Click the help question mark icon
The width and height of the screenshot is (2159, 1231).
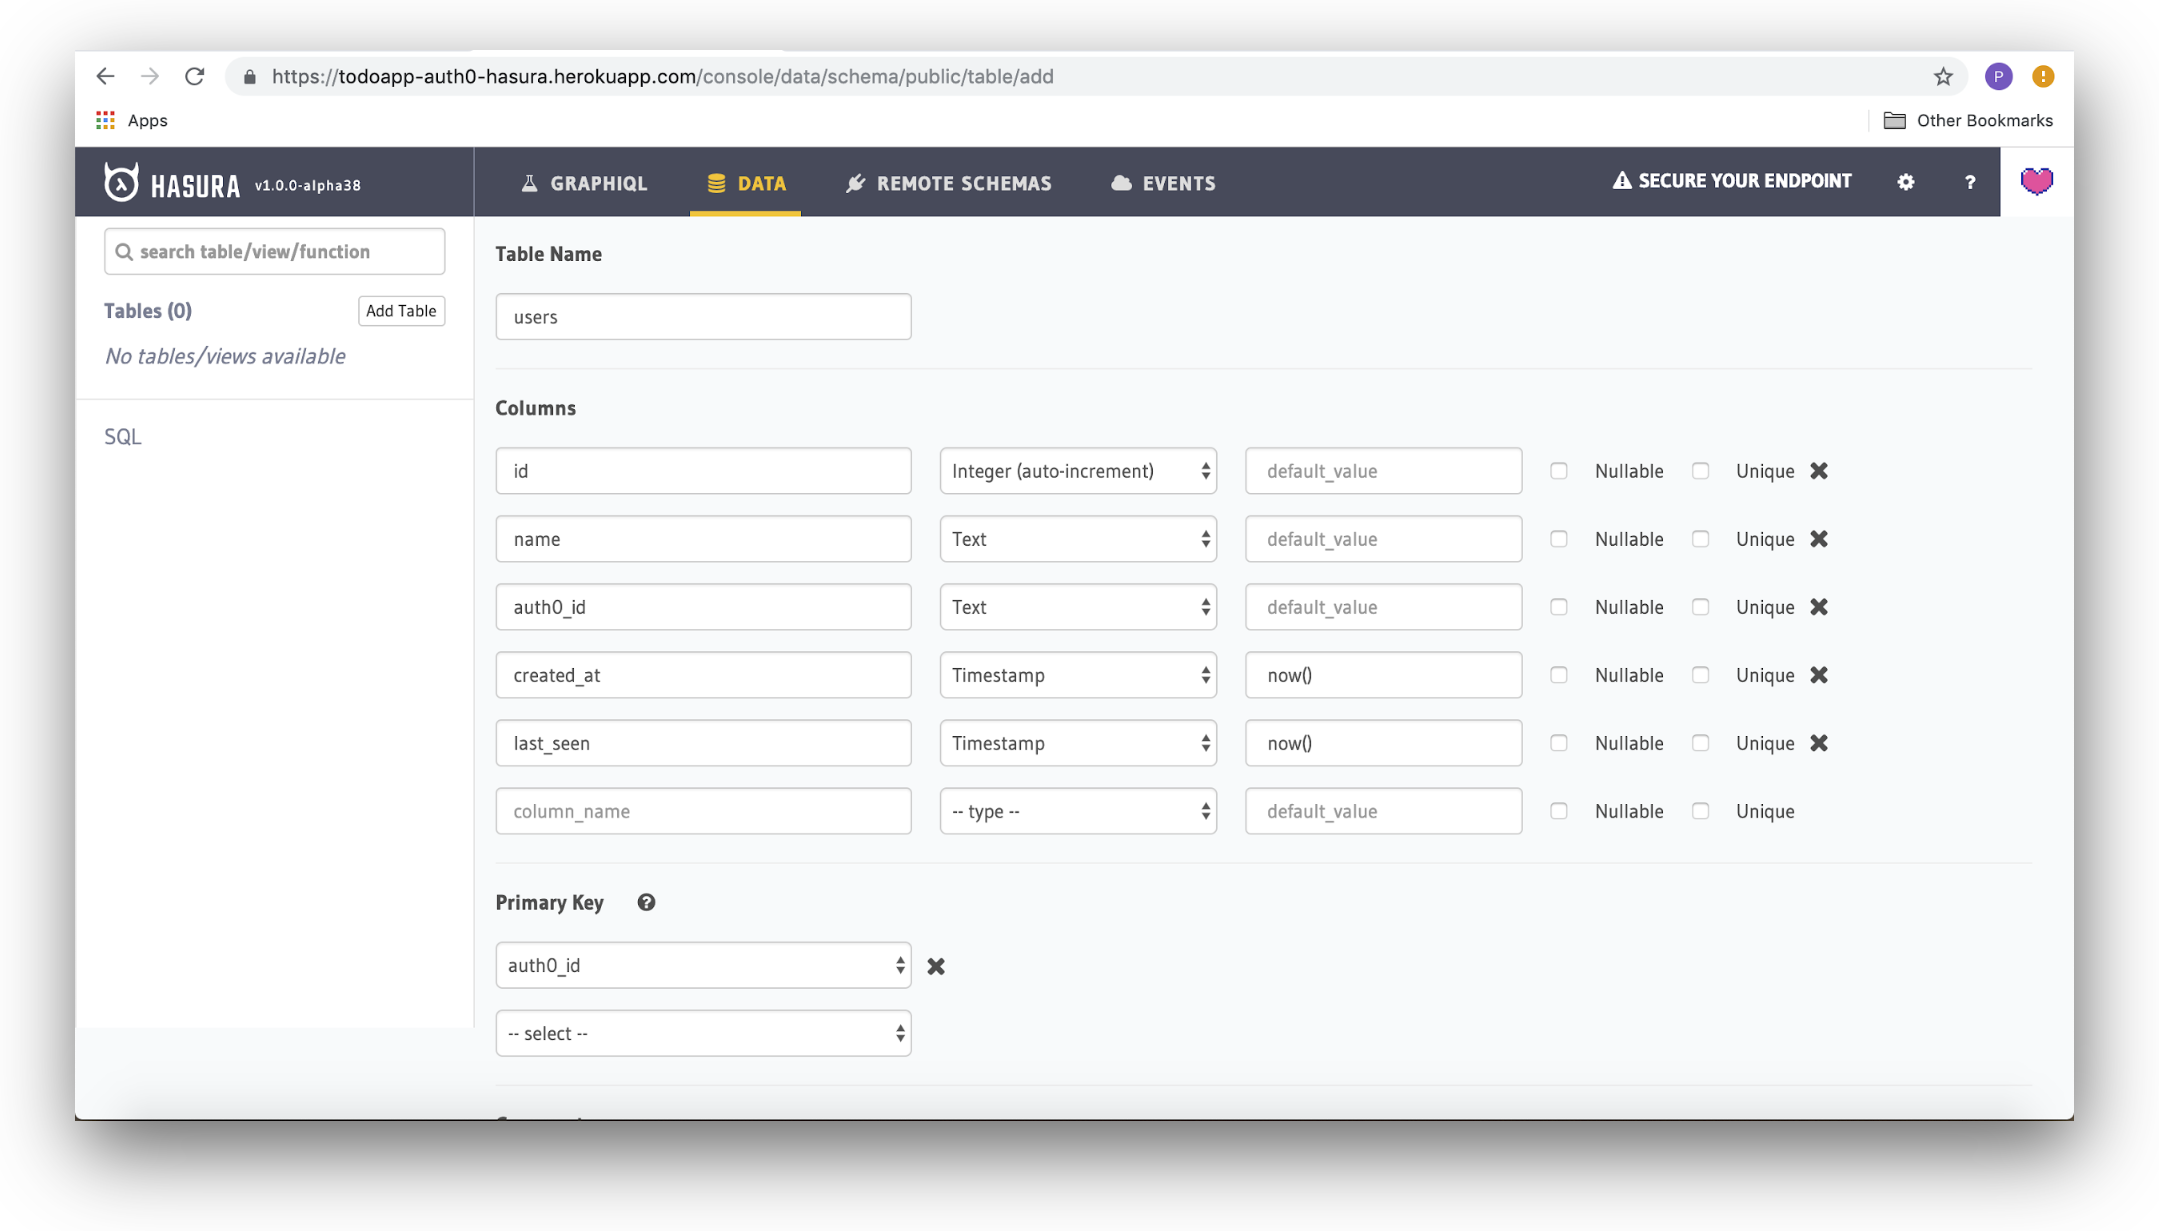click(1969, 181)
